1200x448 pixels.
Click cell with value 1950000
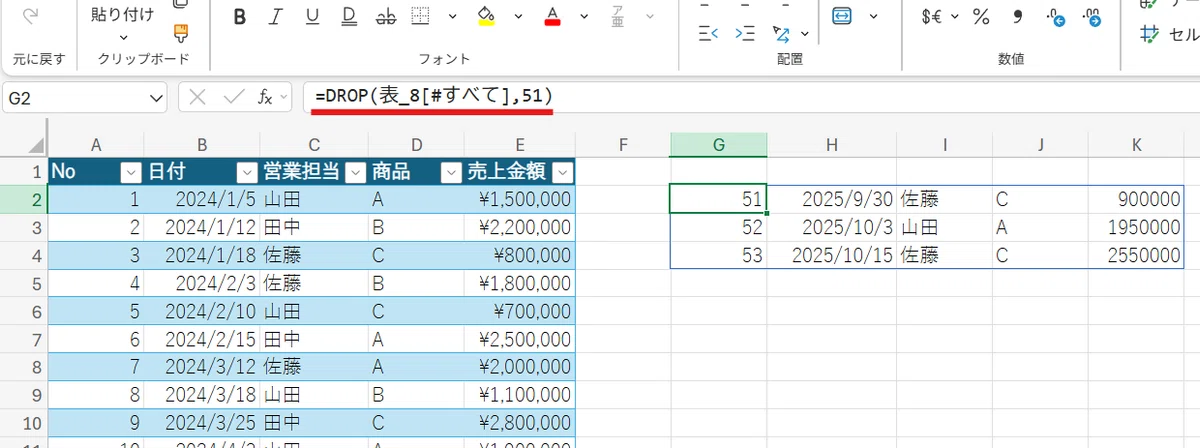pyautogui.click(x=1137, y=227)
